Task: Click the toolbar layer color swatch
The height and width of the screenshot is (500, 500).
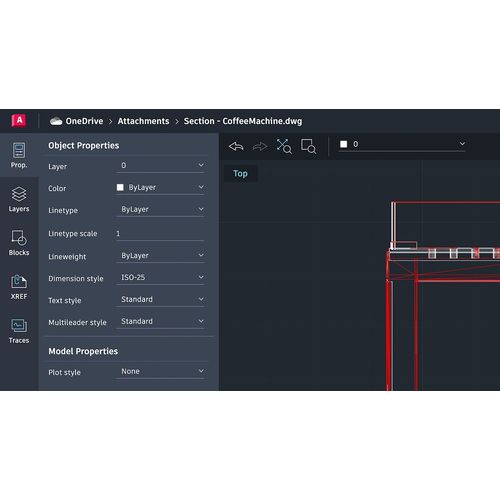Action: pos(344,144)
